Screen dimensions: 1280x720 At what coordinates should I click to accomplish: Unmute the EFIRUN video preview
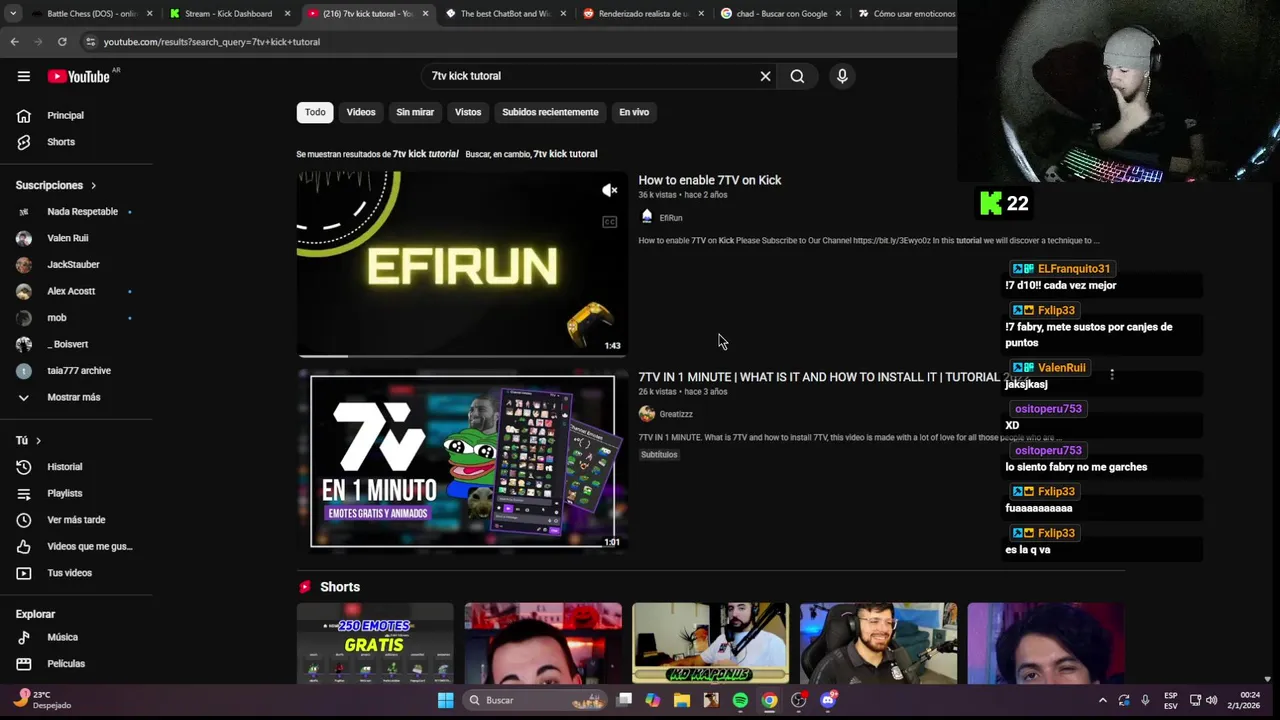(x=610, y=190)
